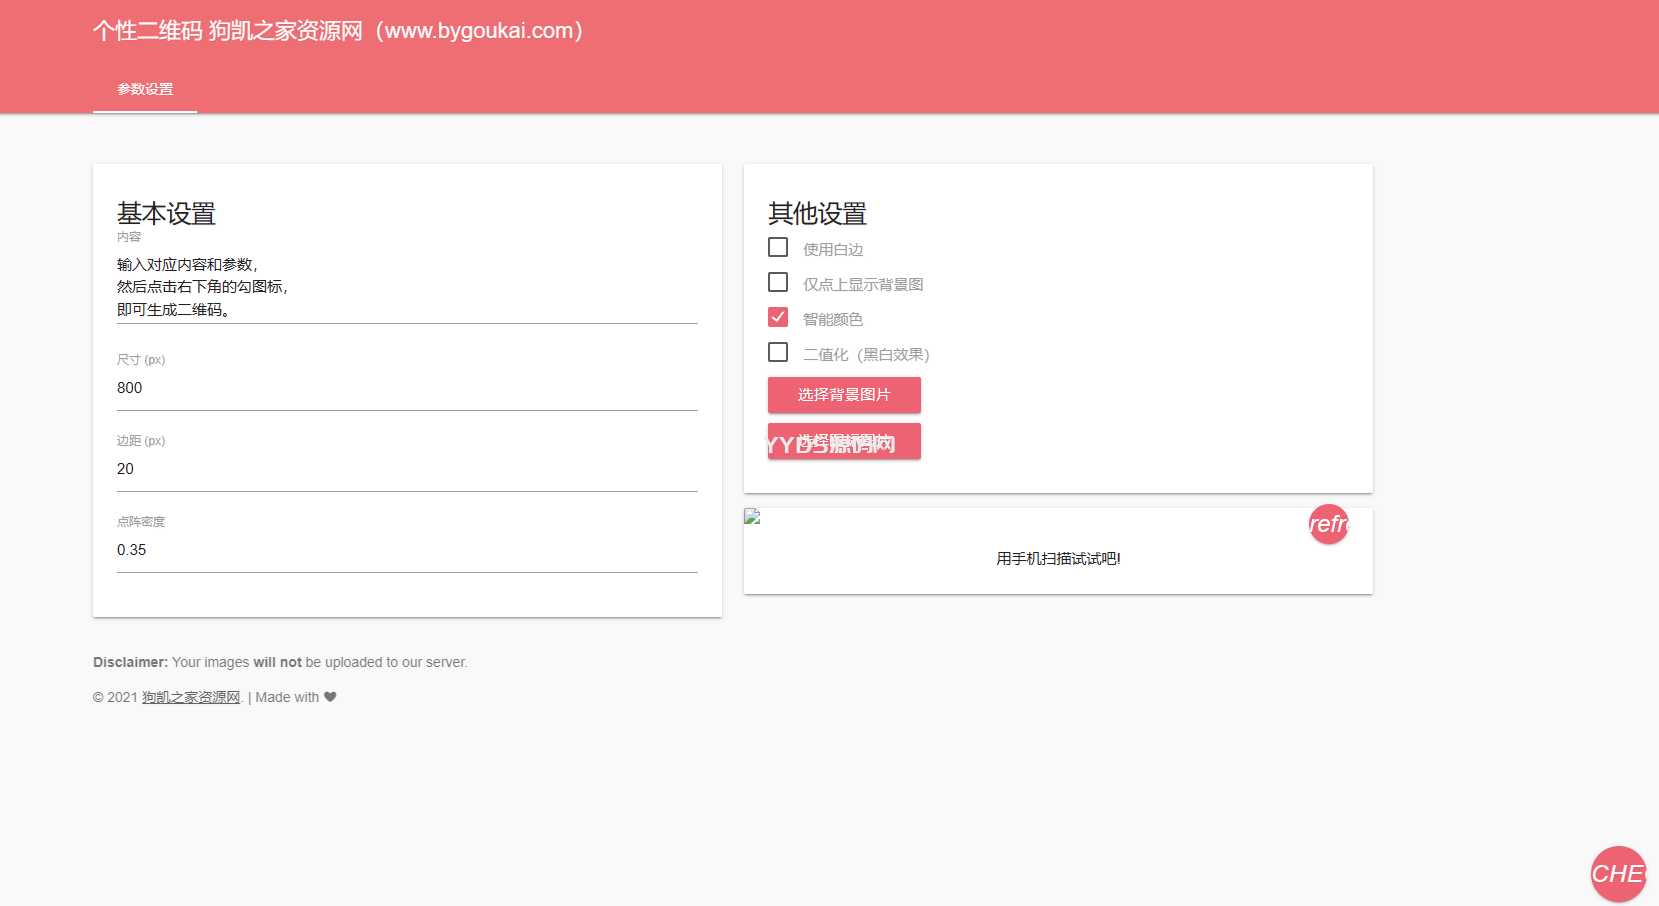Toggle the 二值化（黑白效果）checkbox
This screenshot has width=1659, height=906.
click(x=778, y=353)
